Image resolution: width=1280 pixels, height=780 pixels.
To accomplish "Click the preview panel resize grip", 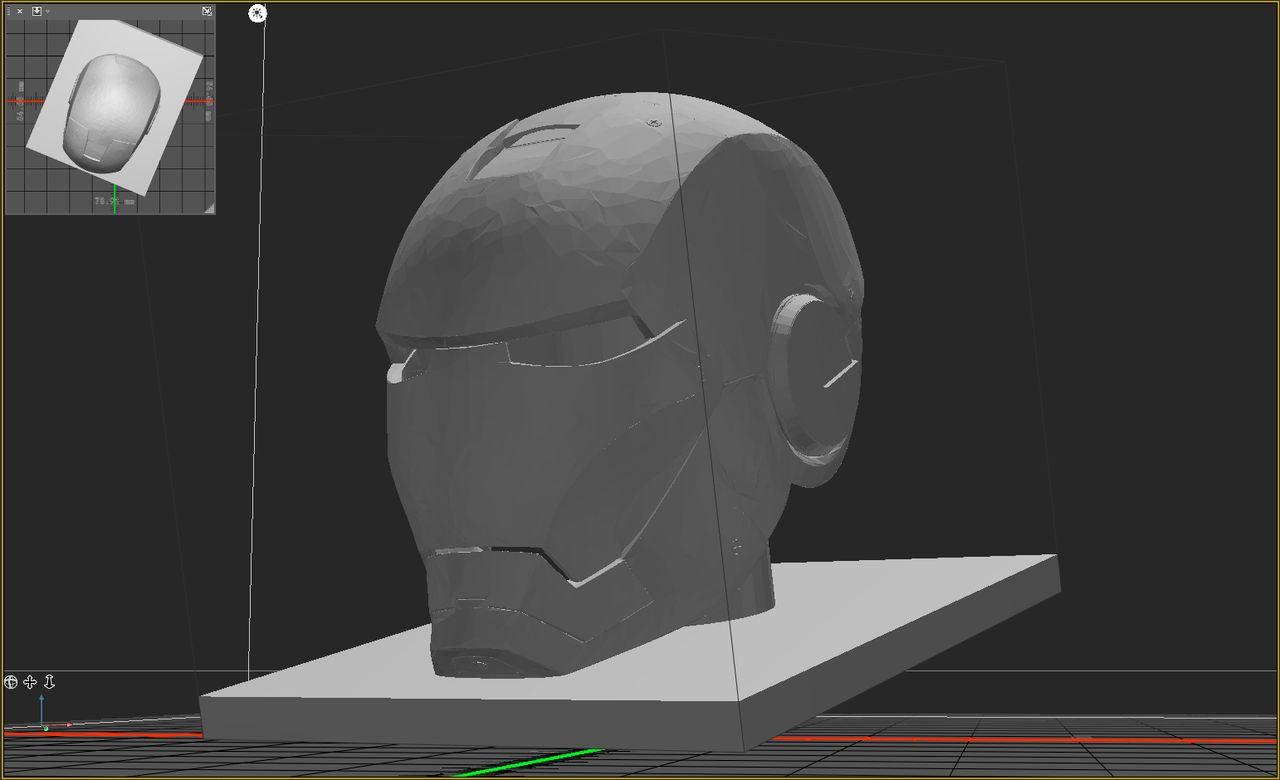I will tap(209, 208).
